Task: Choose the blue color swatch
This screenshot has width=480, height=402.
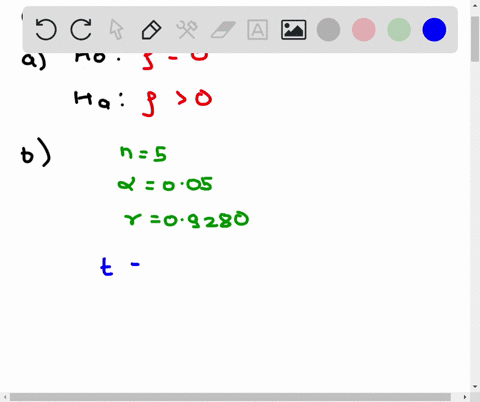Action: pos(434,30)
